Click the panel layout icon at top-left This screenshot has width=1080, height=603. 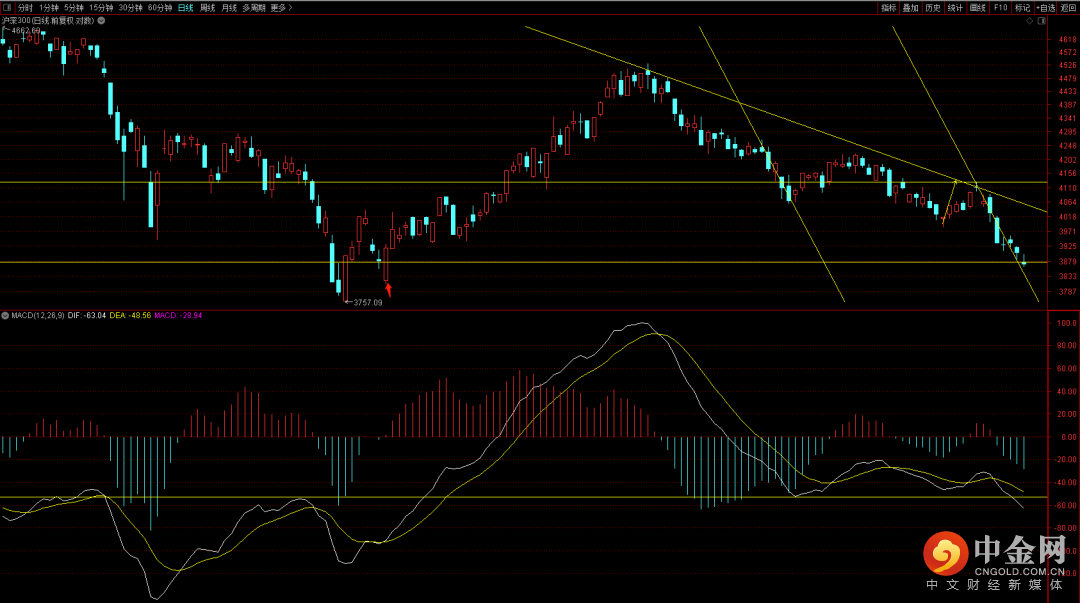[6, 7]
